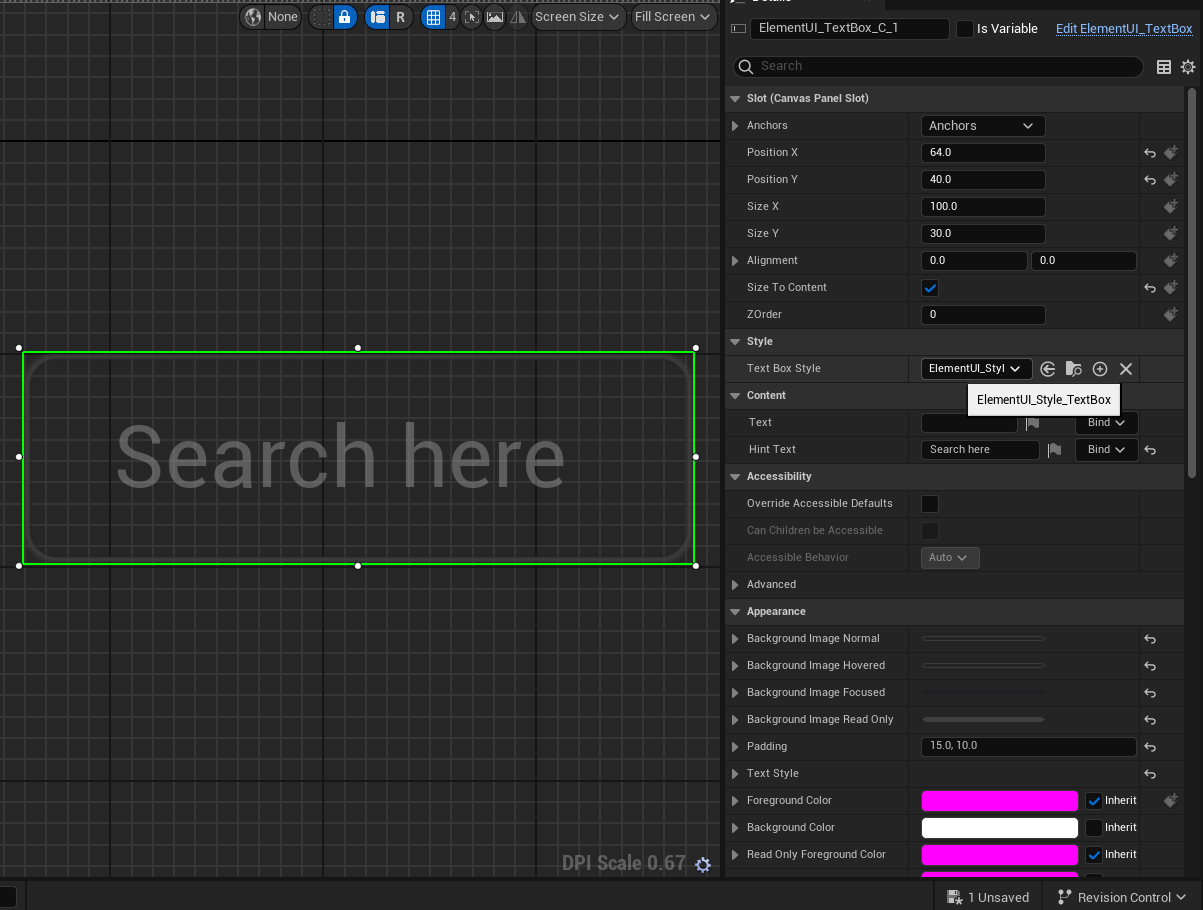
Task: Expand the Text Style property
Action: [x=736, y=774]
